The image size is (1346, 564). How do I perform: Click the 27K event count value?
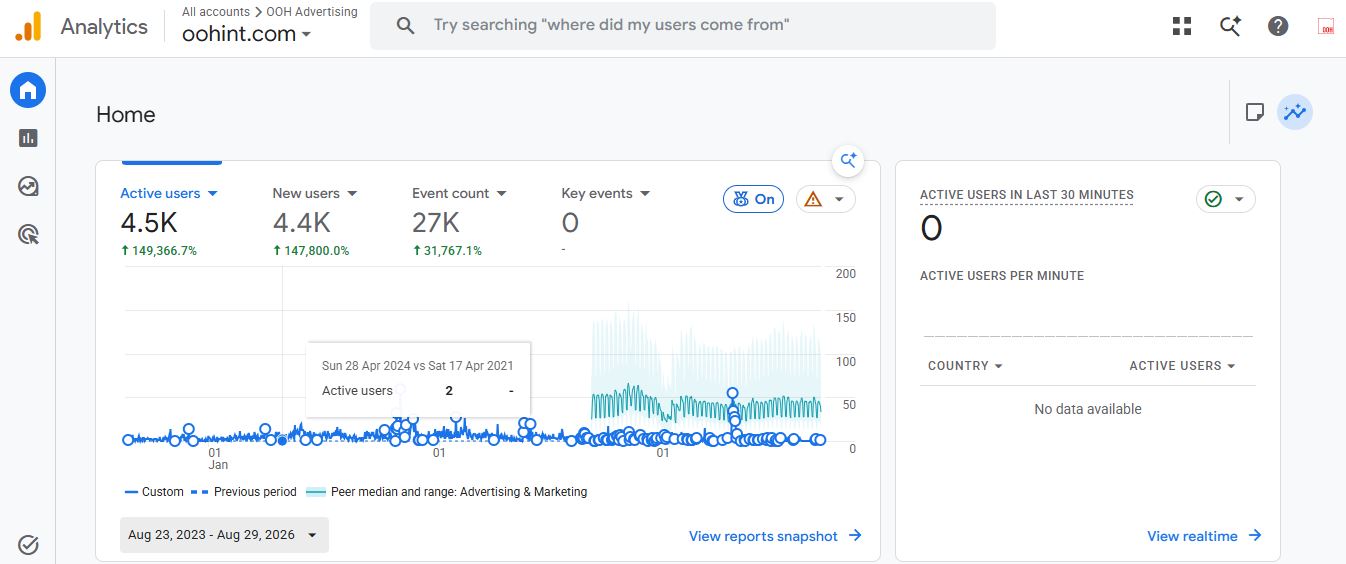pyautogui.click(x=436, y=222)
